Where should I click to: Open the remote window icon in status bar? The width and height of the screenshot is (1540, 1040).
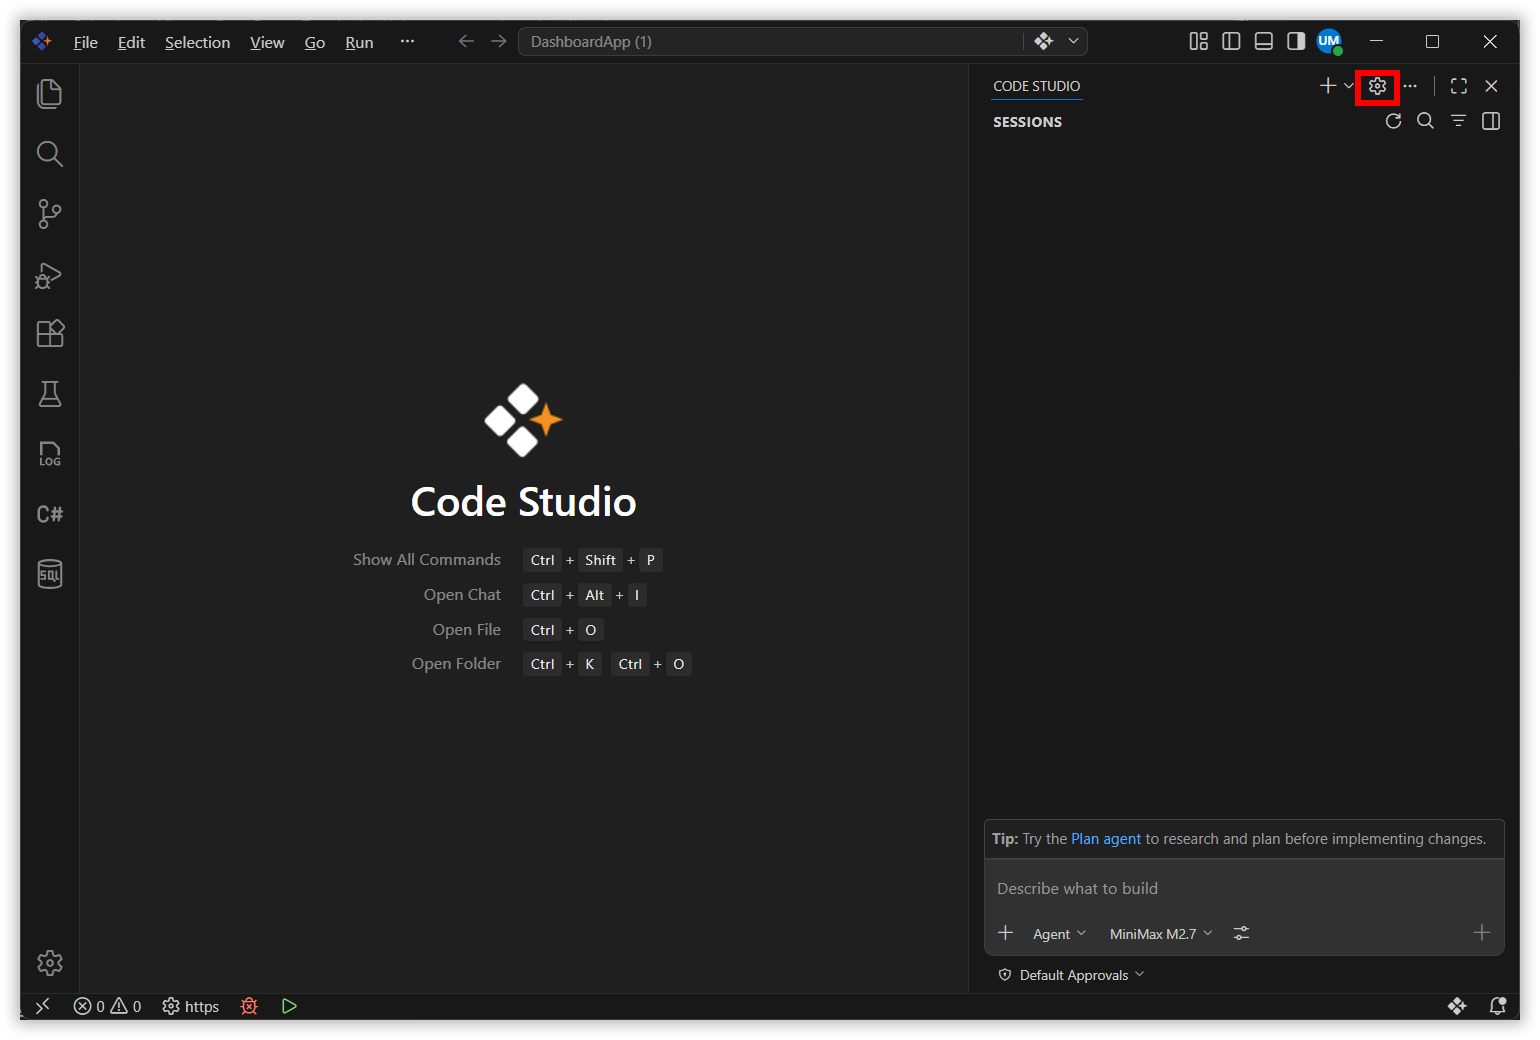click(x=42, y=1006)
